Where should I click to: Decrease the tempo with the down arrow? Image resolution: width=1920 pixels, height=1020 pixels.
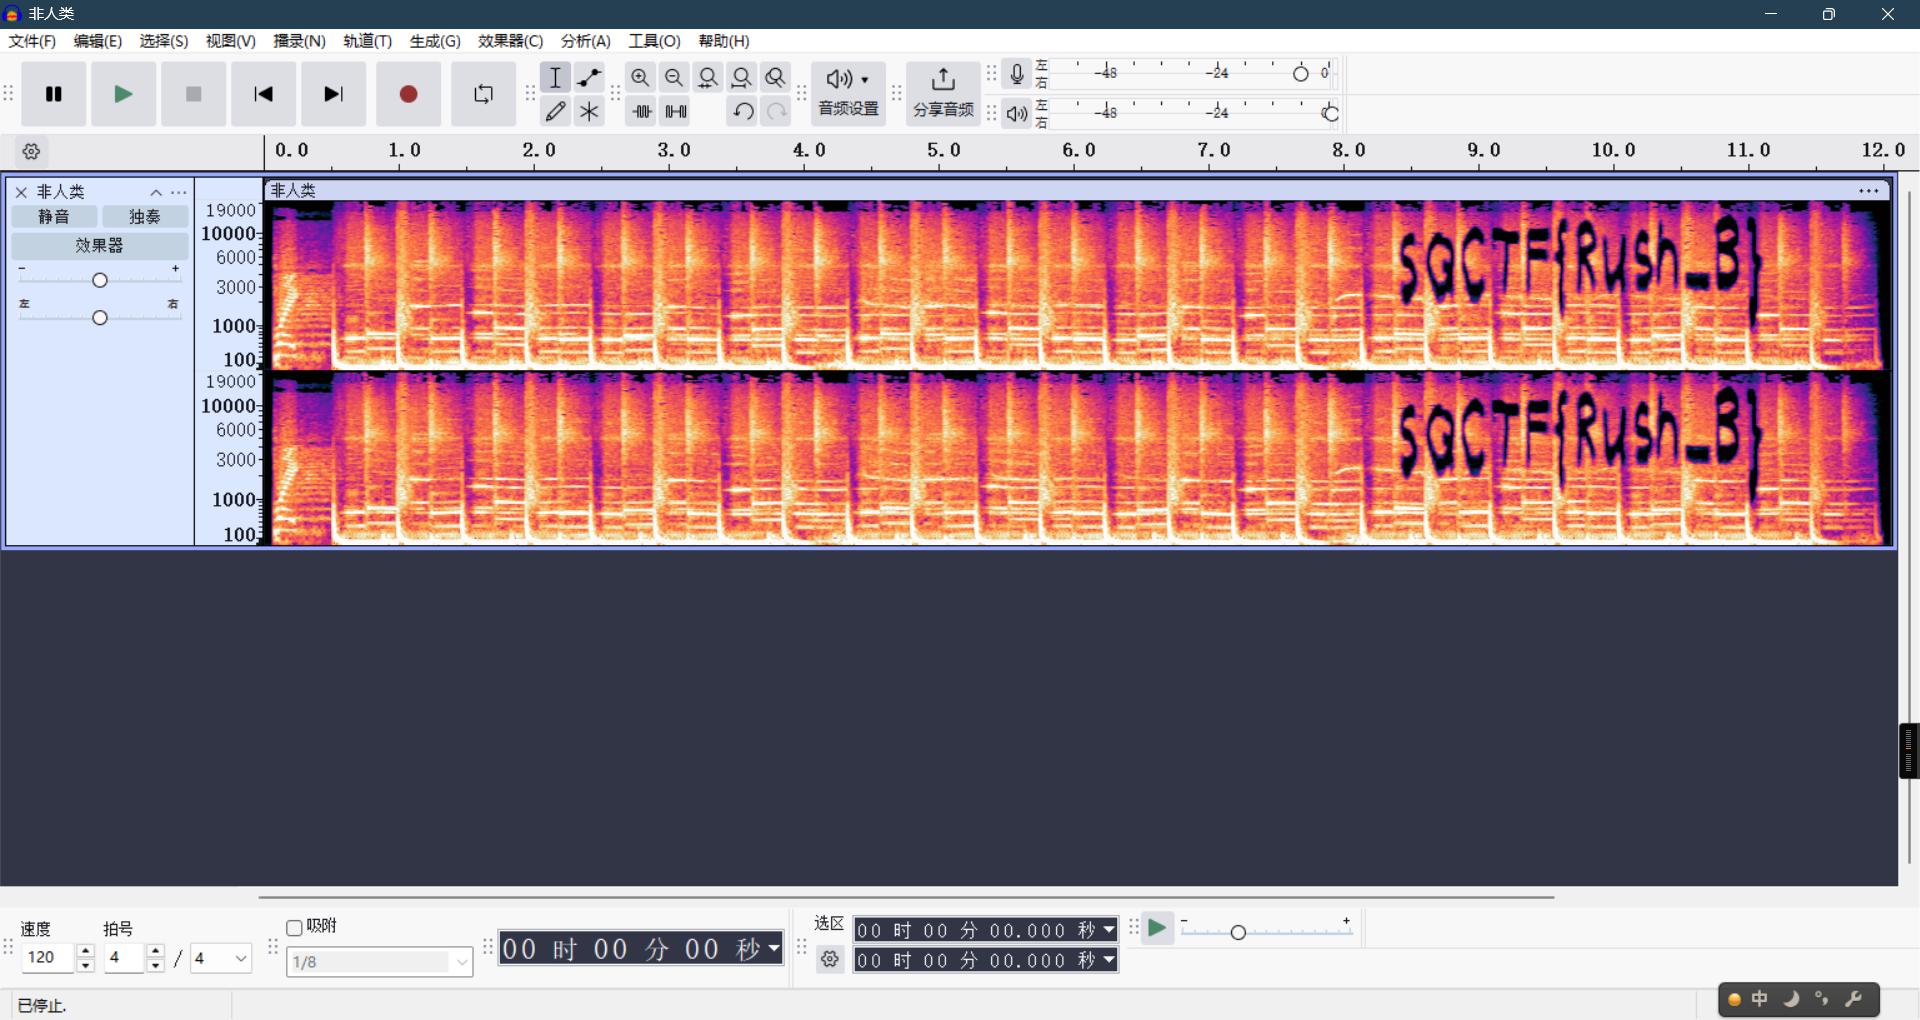coord(86,965)
